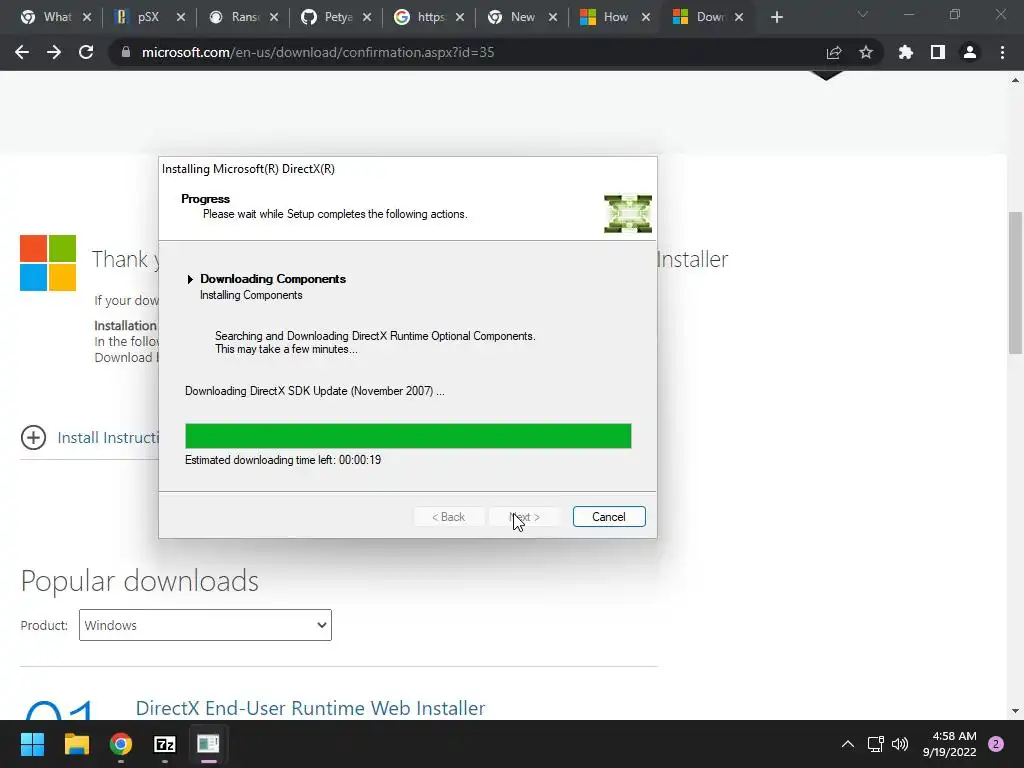Open DirectX End-User Runtime Web Installer link

[x=310, y=708]
